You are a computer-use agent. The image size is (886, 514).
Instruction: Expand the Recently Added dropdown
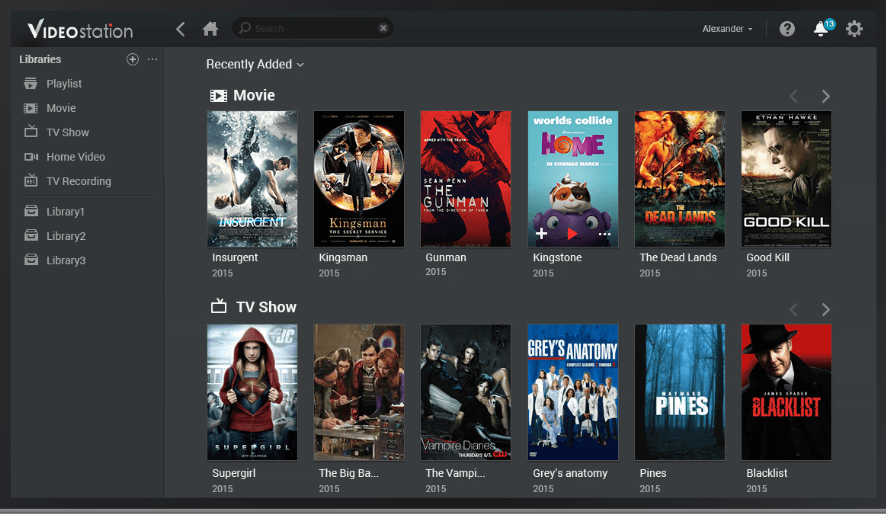coord(255,64)
